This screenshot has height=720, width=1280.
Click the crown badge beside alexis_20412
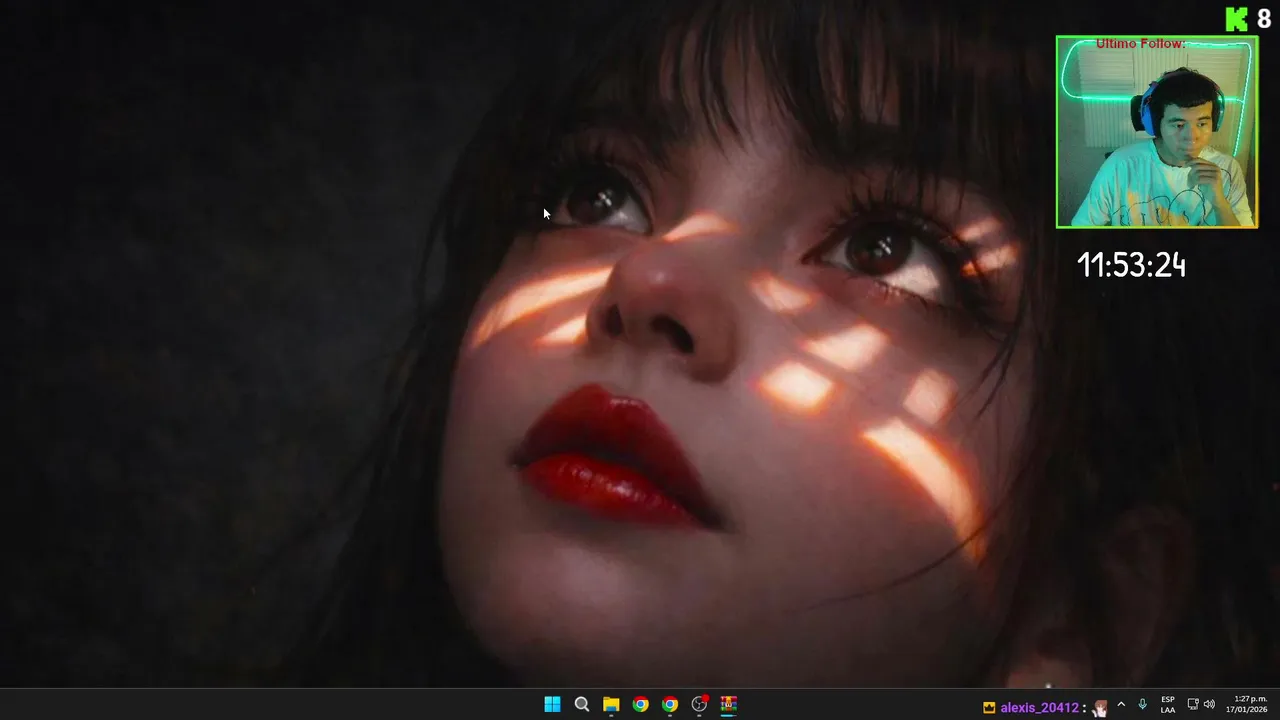click(989, 707)
